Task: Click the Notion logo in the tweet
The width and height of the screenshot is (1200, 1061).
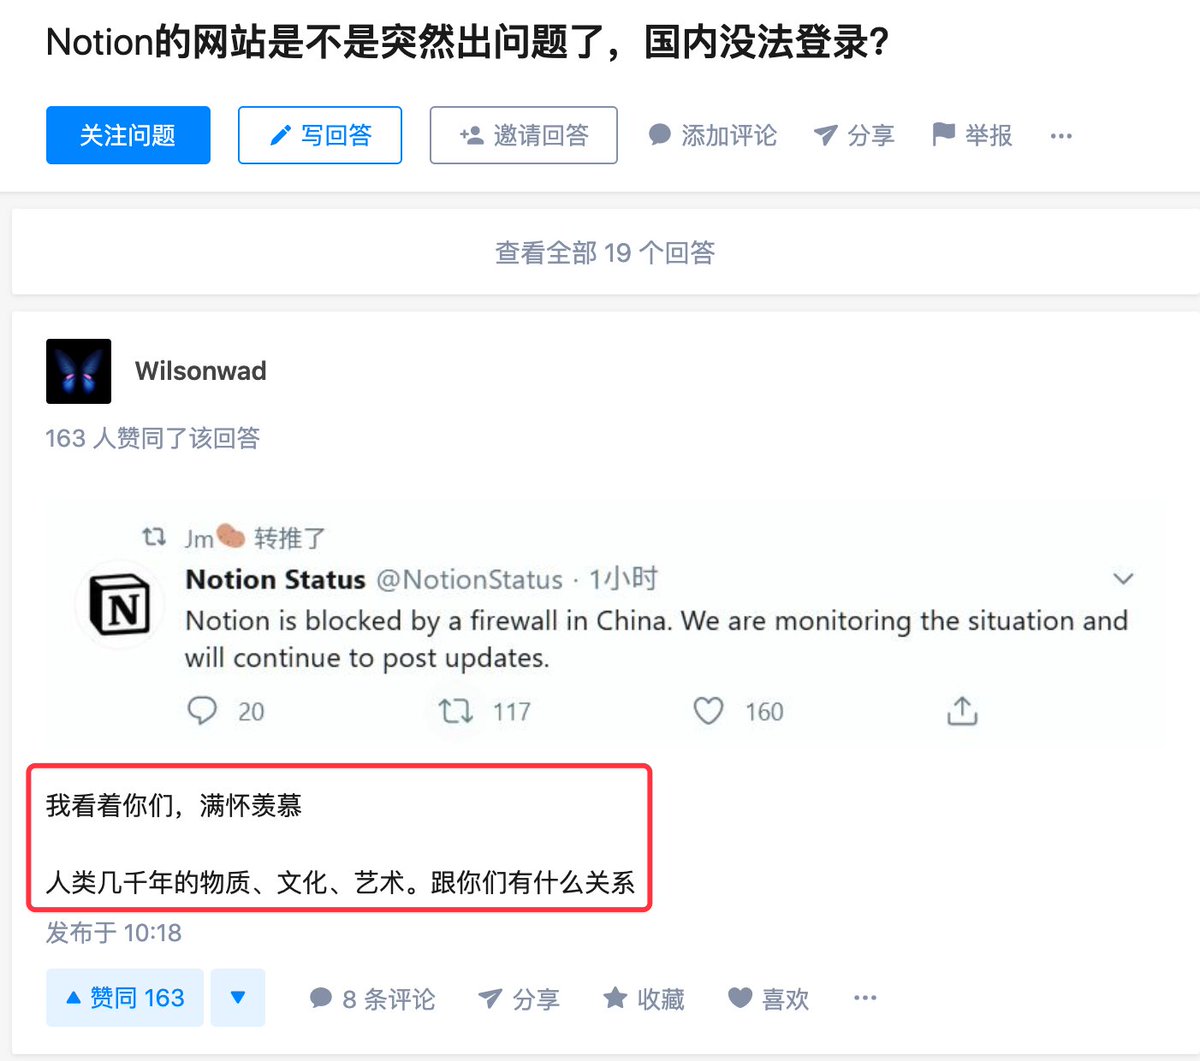Action: click(120, 605)
